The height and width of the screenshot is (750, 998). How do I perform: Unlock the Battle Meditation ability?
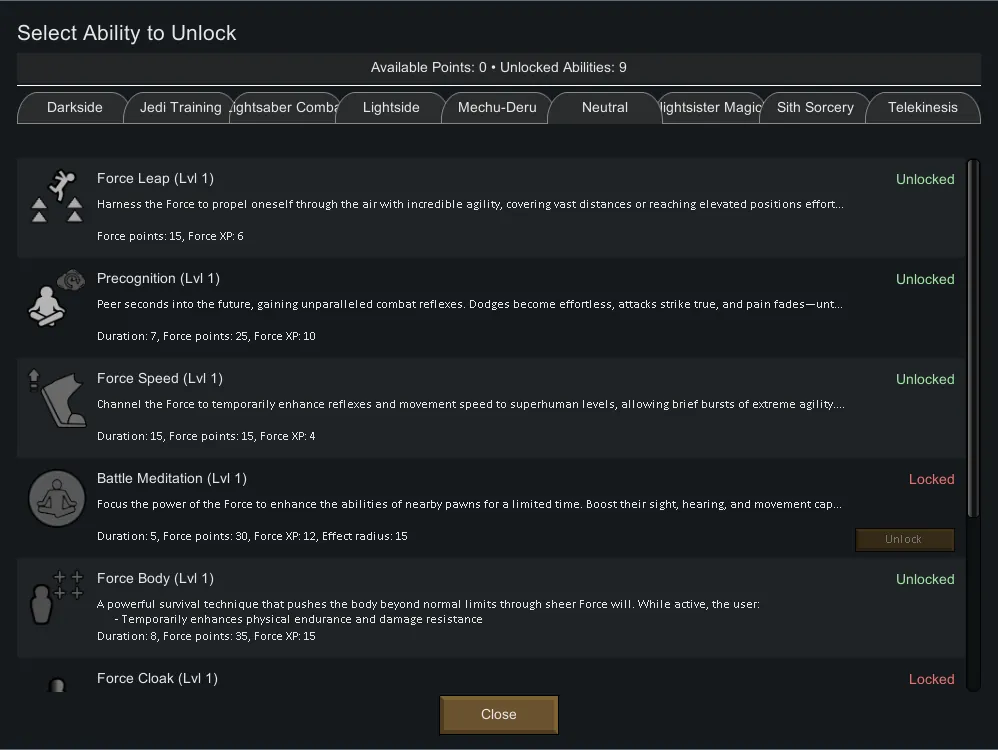[x=904, y=540]
